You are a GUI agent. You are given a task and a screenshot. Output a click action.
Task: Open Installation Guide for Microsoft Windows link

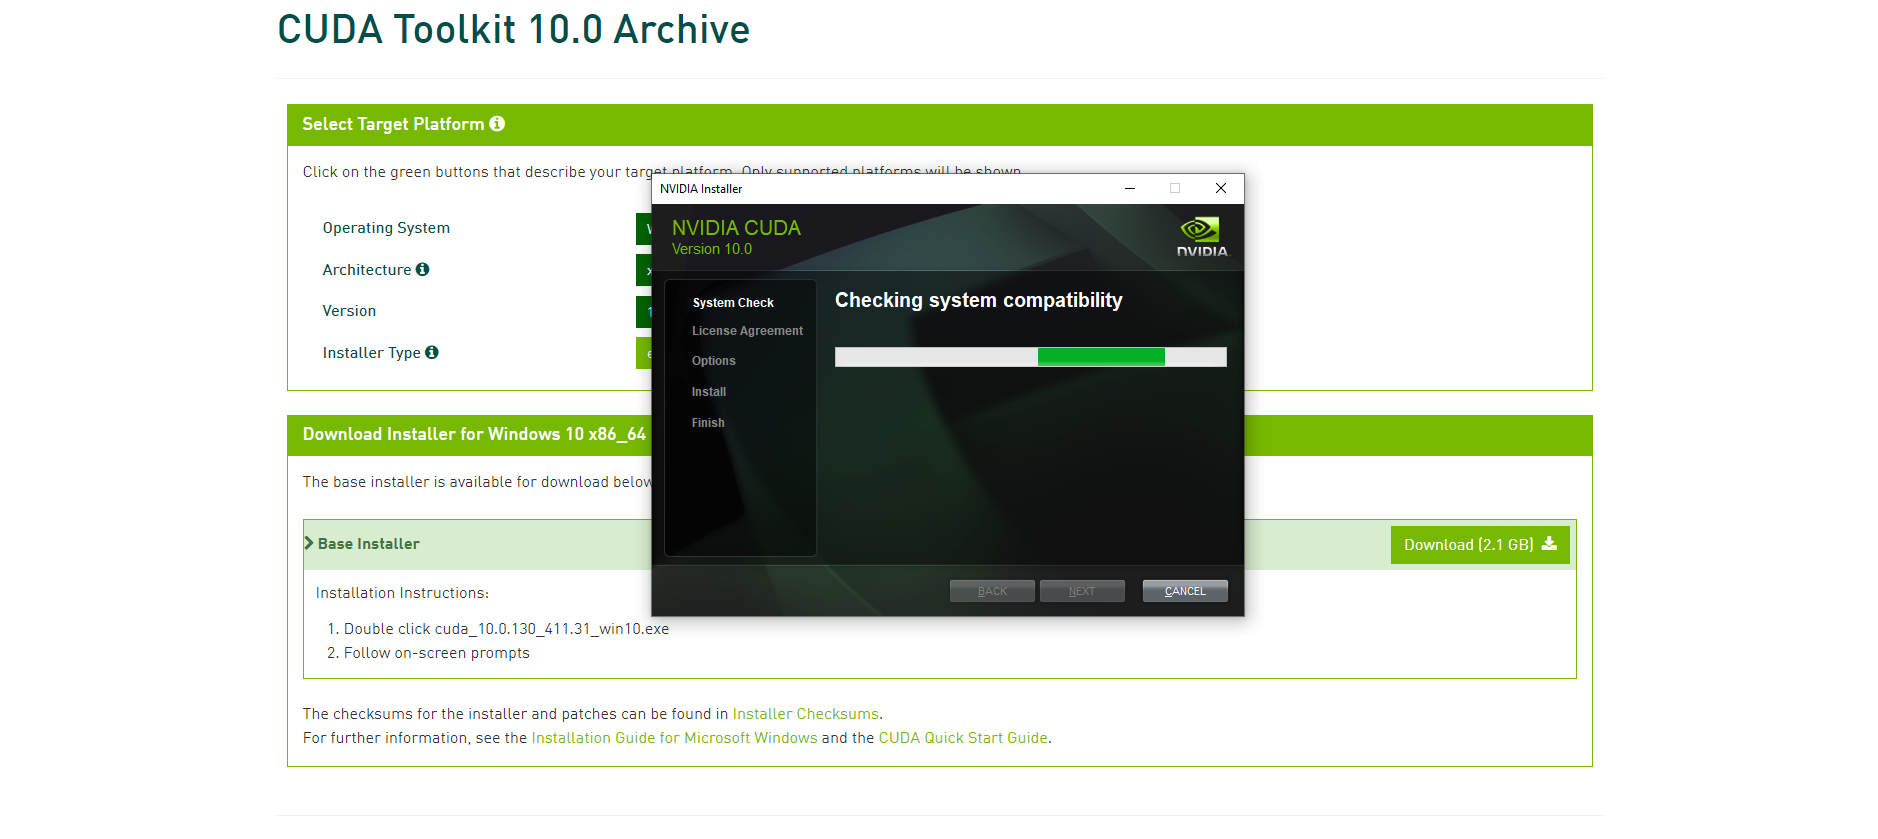coord(674,738)
